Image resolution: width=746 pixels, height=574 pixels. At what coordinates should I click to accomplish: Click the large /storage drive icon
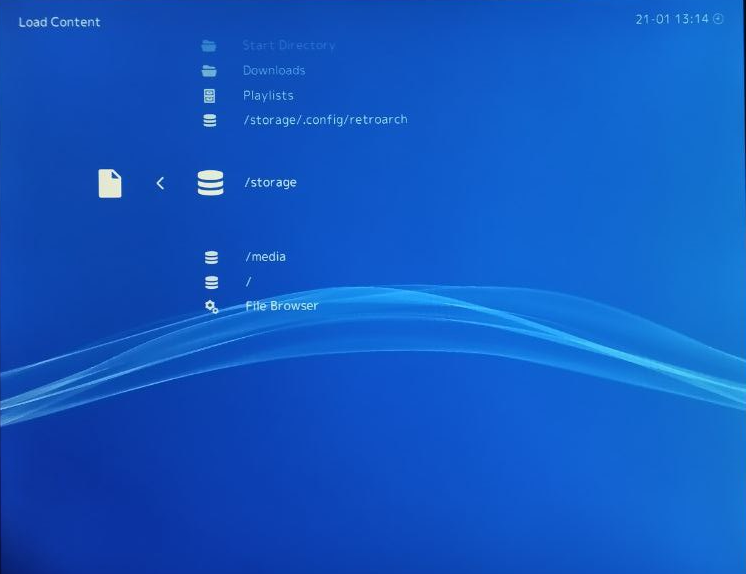(210, 183)
